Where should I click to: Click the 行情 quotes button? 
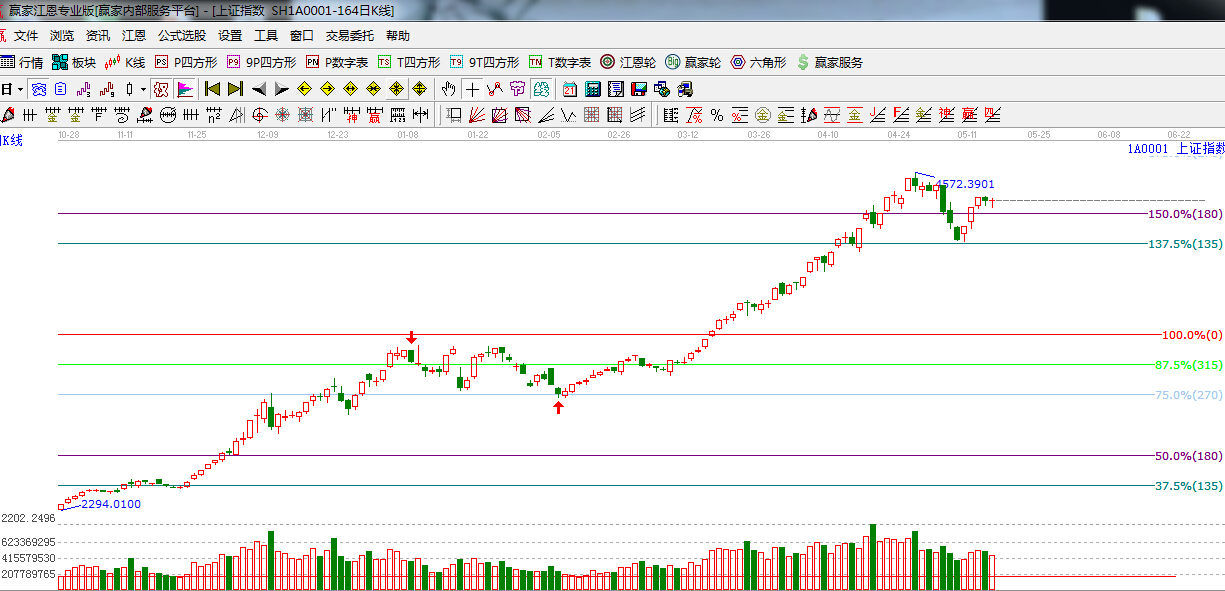(x=23, y=62)
